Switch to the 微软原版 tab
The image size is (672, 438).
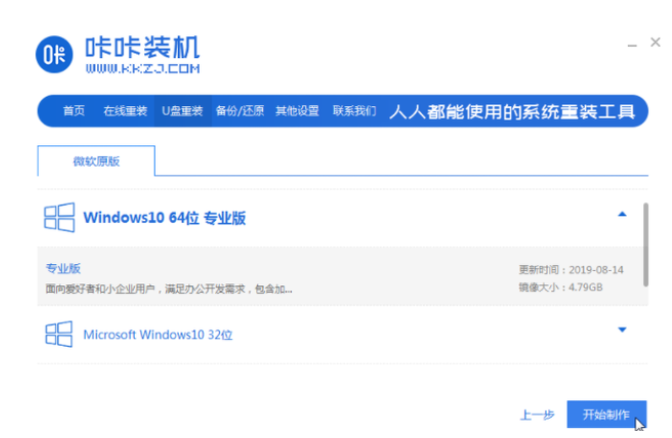tap(96, 161)
